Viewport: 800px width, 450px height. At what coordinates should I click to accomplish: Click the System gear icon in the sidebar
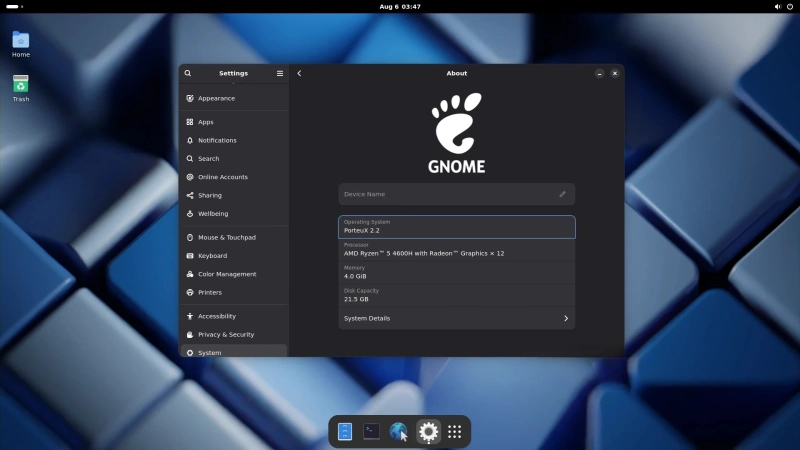click(x=190, y=353)
